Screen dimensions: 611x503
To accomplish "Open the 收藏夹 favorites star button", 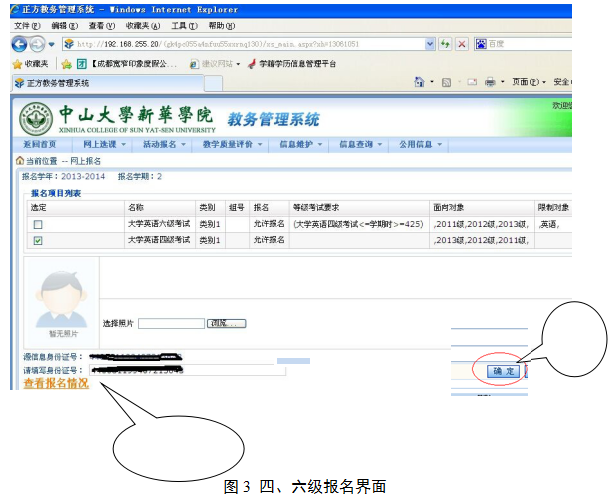I will click(29, 64).
